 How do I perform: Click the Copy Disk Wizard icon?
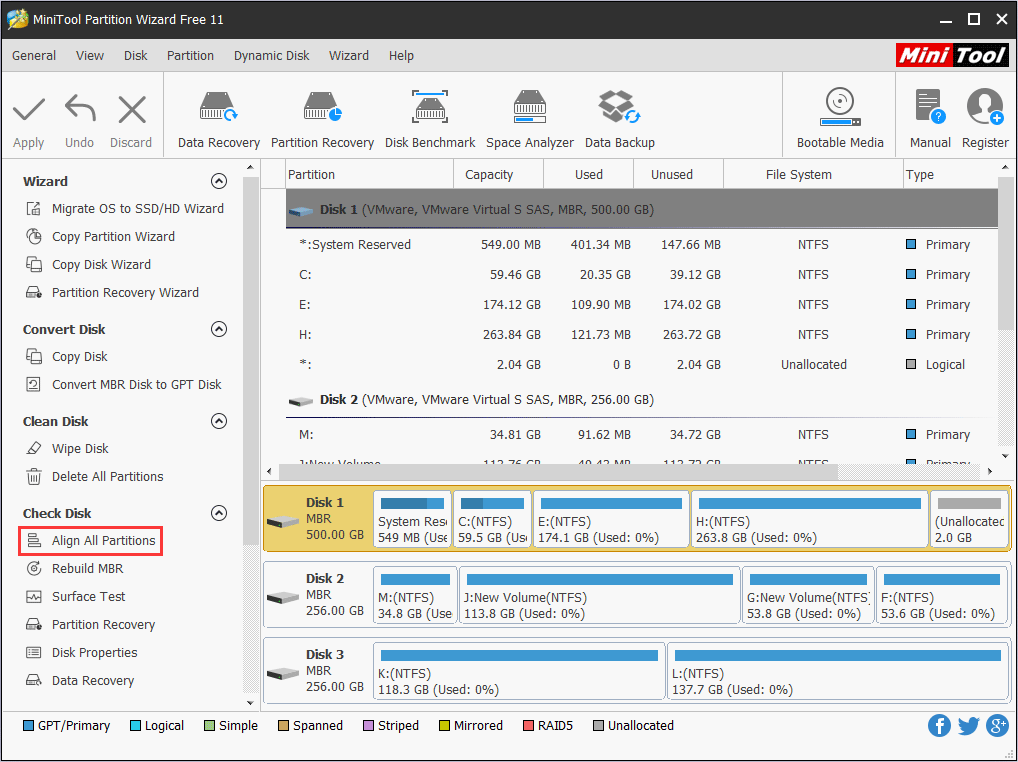click(34, 264)
